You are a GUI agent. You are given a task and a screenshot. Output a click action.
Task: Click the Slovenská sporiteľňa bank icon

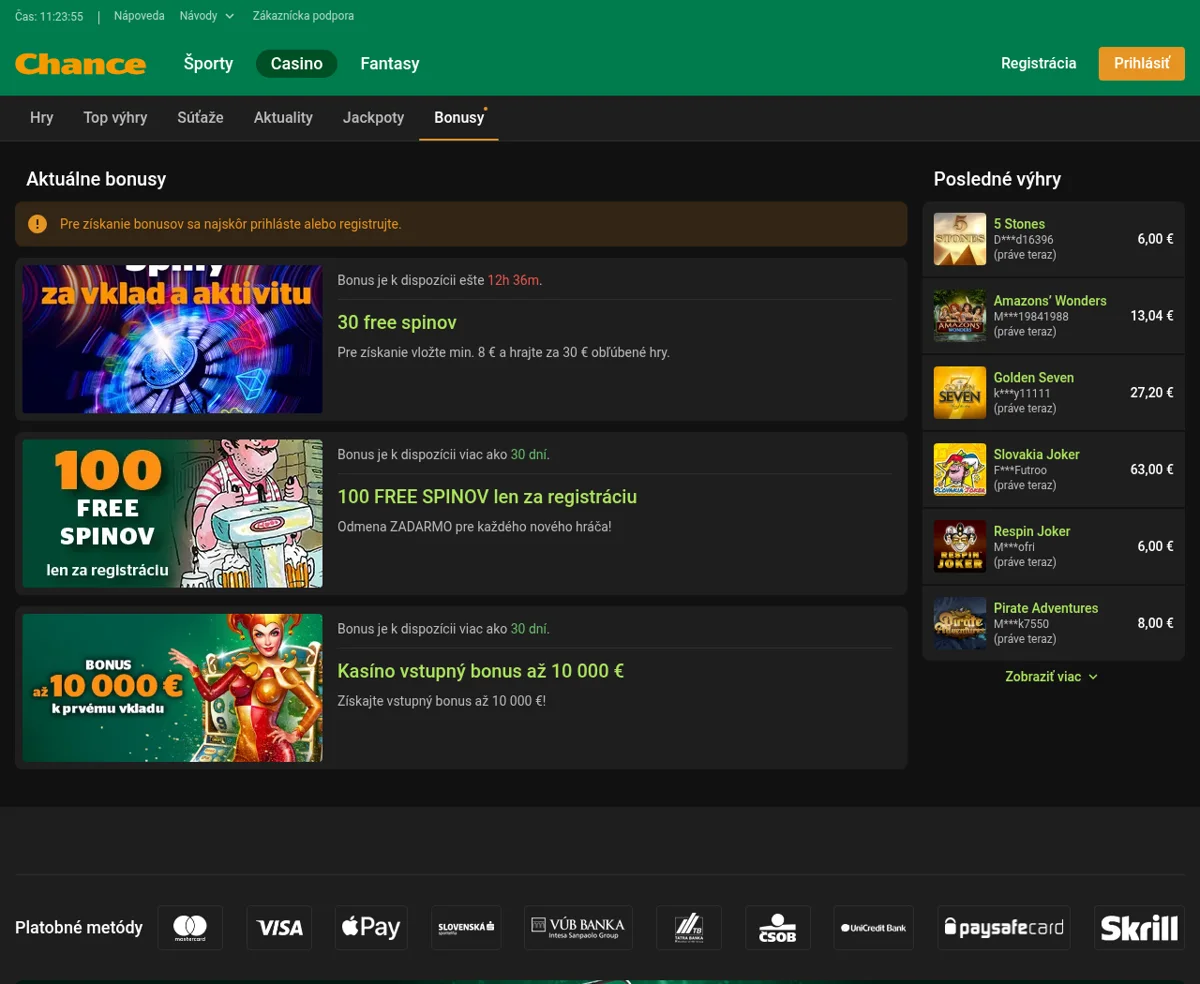point(466,928)
